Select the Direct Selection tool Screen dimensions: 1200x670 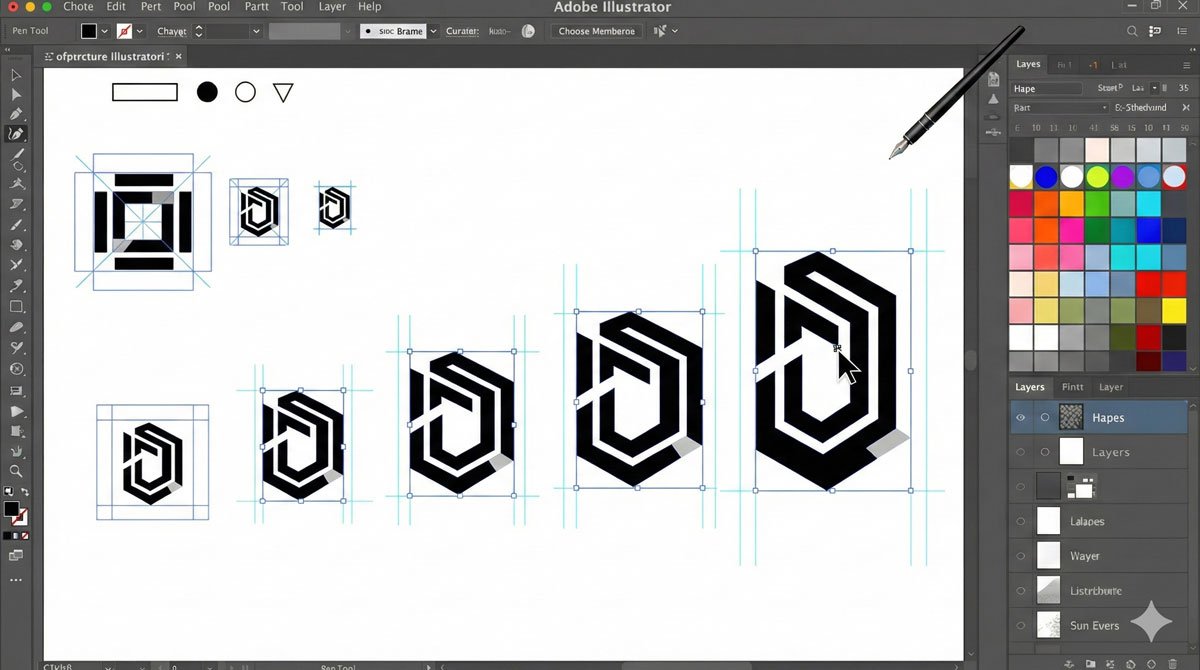[16, 95]
